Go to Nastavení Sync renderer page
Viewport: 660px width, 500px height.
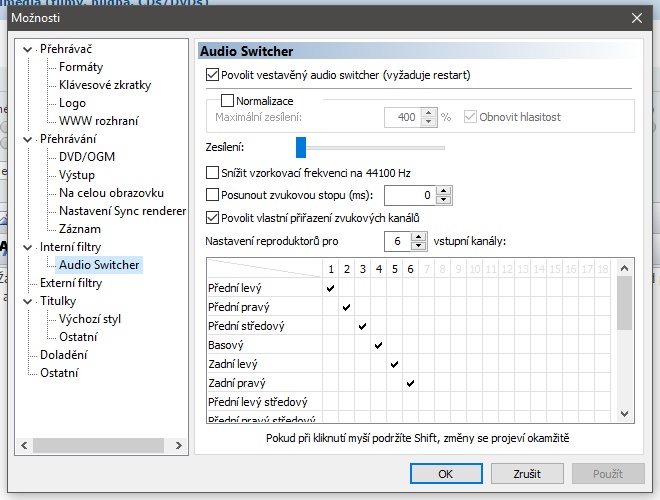122,211
